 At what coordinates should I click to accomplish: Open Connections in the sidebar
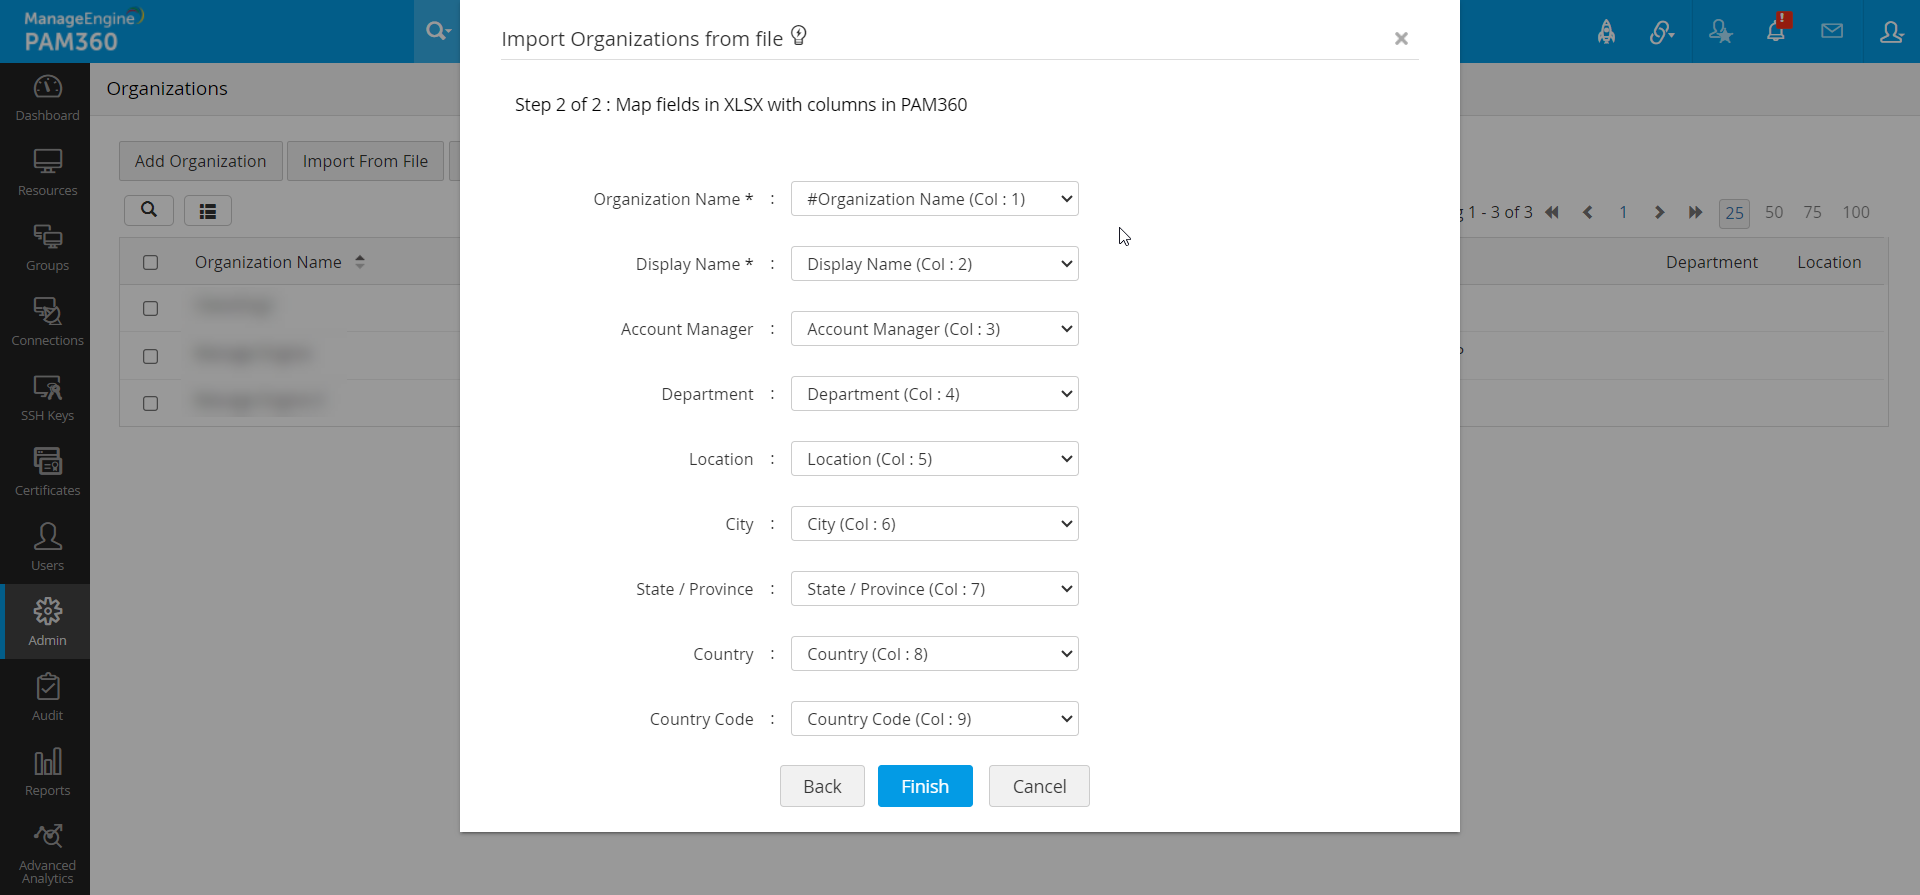point(47,323)
